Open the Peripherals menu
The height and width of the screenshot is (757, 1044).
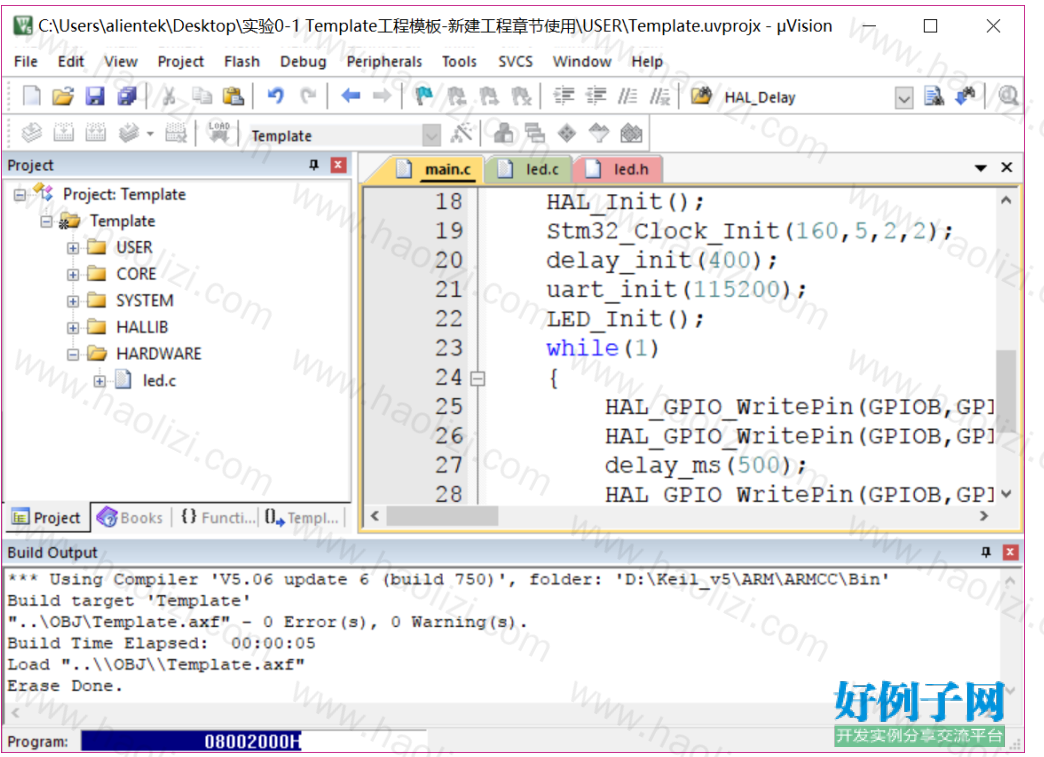coord(384,61)
